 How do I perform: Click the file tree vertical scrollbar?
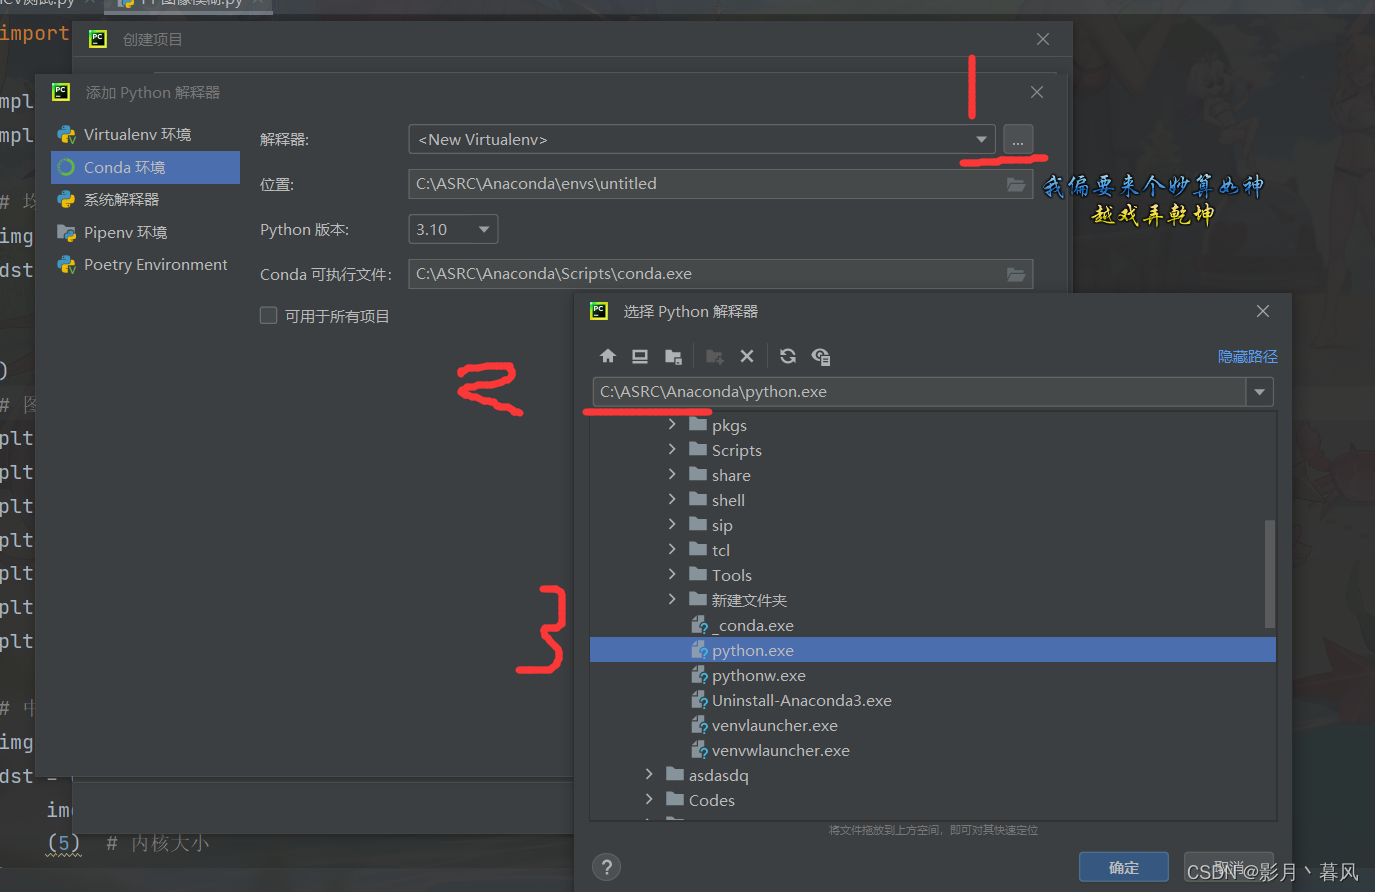[x=1270, y=574]
